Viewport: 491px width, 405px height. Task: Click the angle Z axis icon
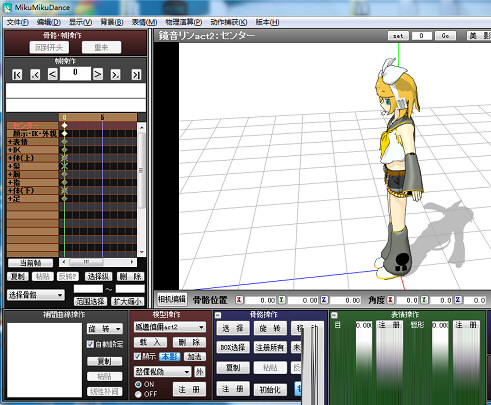click(458, 300)
